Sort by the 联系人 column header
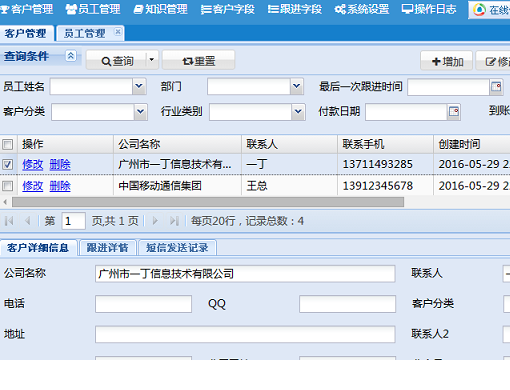 (x=289, y=144)
